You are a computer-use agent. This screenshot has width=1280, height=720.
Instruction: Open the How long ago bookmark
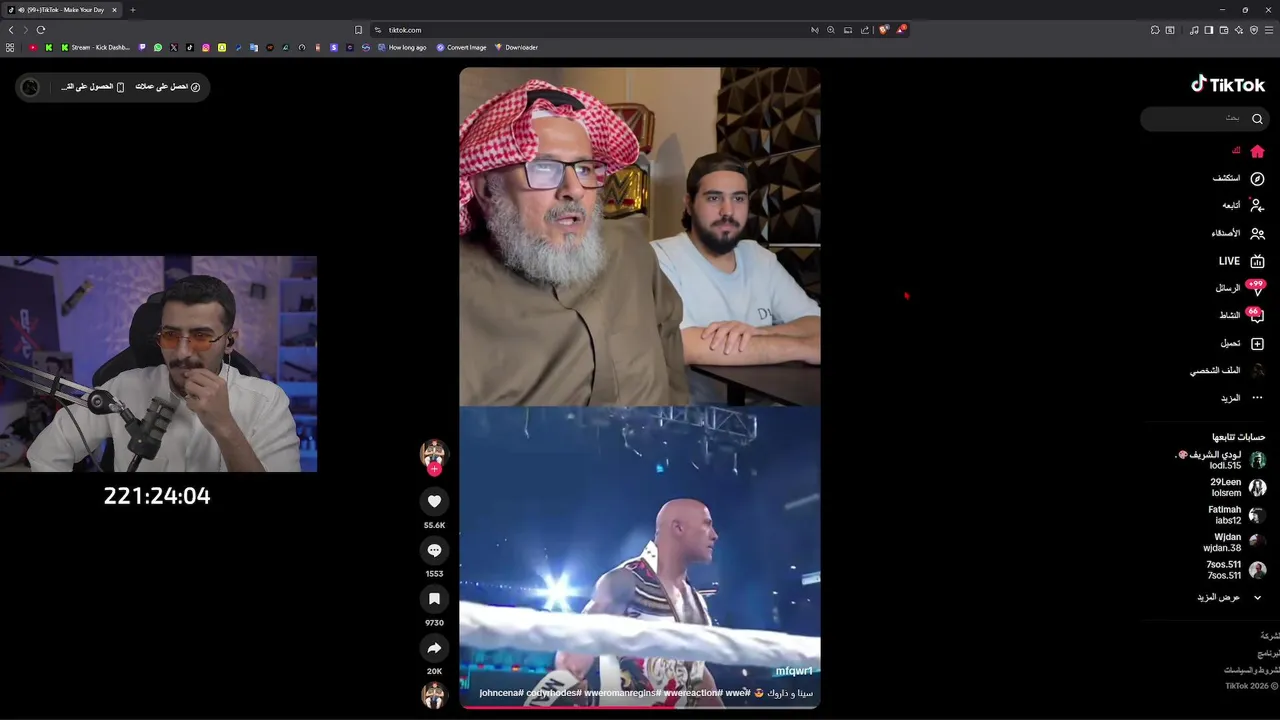(x=402, y=47)
